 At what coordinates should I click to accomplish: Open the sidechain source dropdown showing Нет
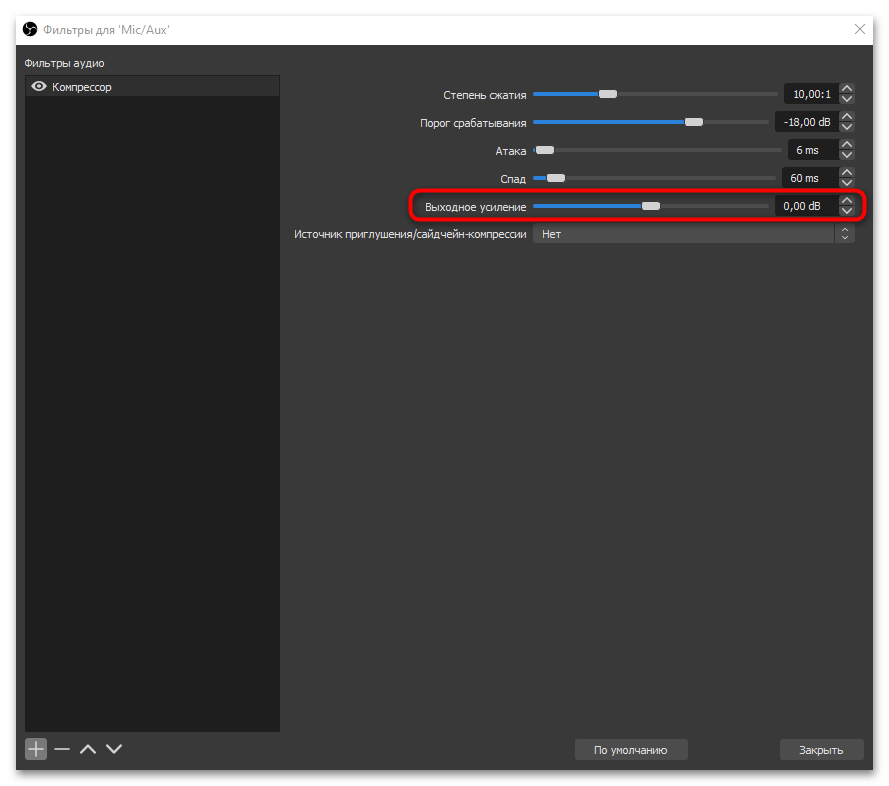[x=693, y=234]
